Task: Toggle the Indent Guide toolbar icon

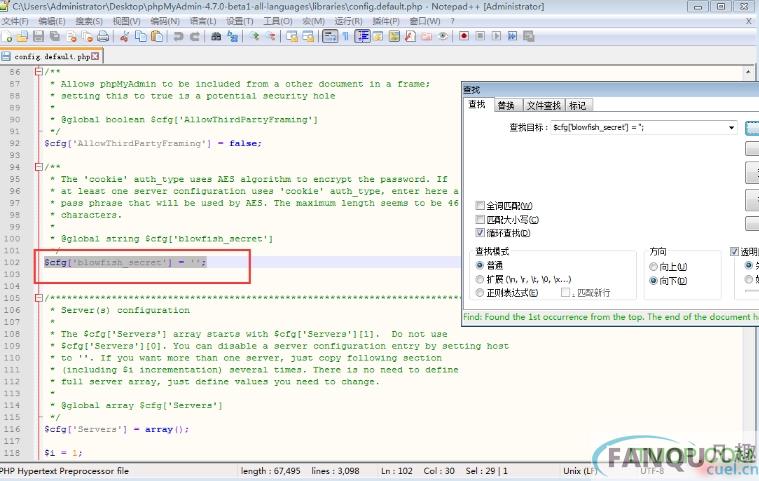Action: click(x=362, y=36)
